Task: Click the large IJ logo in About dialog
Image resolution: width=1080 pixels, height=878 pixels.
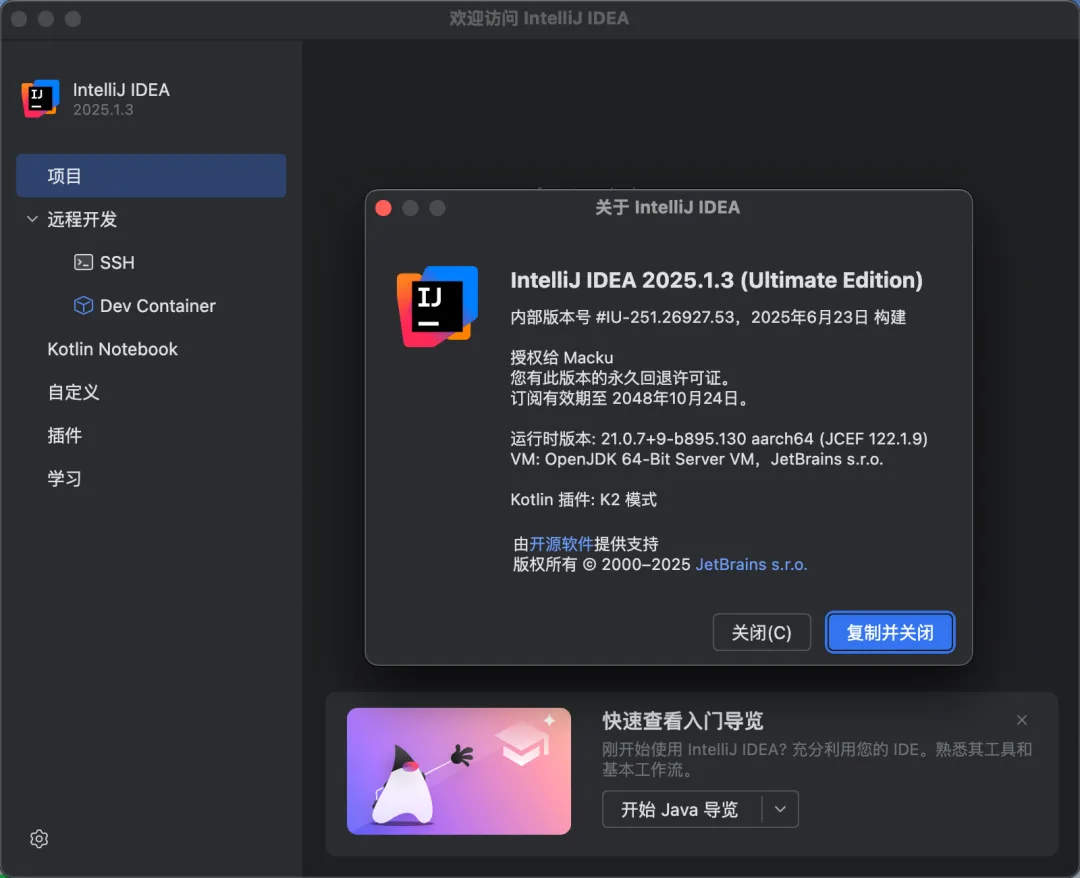Action: (x=437, y=306)
